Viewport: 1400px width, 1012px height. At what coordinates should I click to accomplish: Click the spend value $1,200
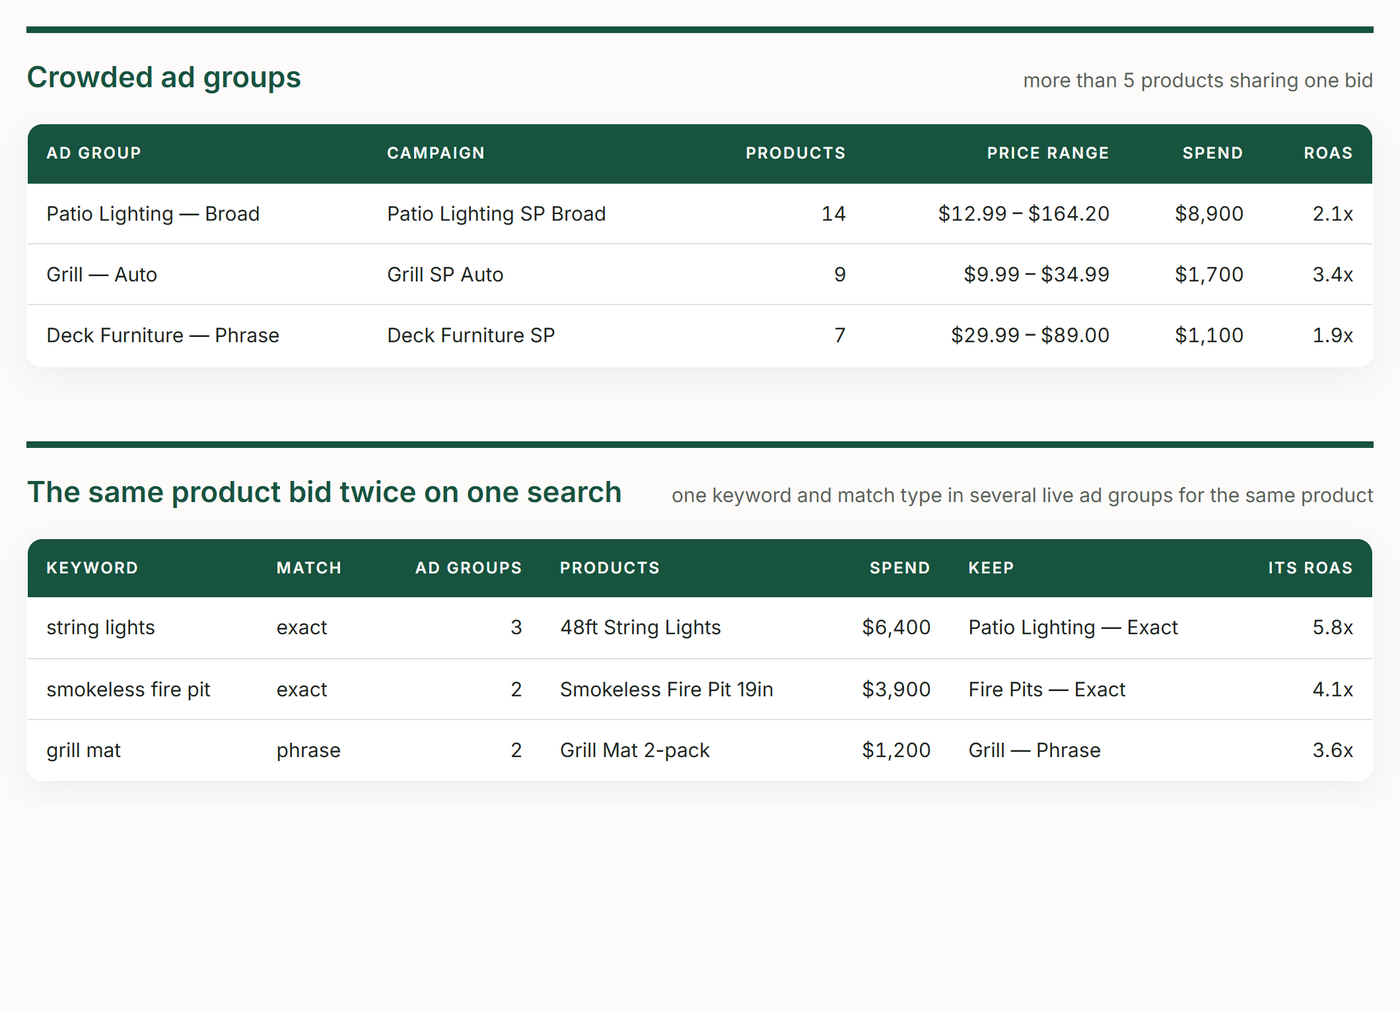(x=896, y=751)
